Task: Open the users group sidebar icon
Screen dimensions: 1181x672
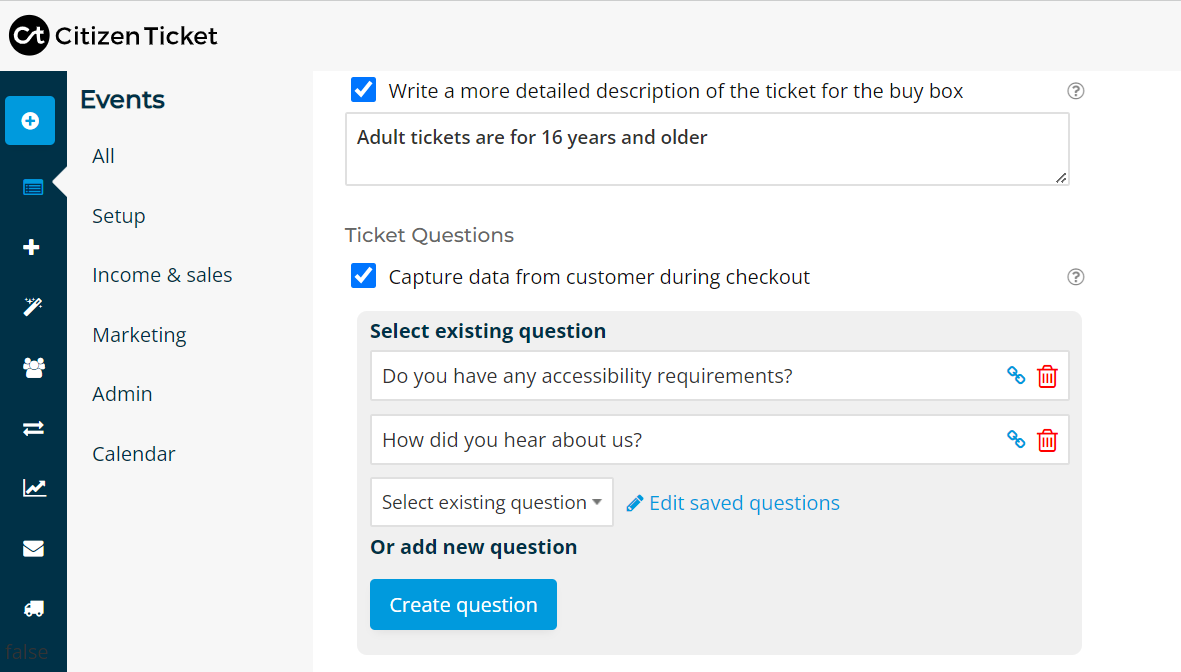Action: (x=33, y=368)
